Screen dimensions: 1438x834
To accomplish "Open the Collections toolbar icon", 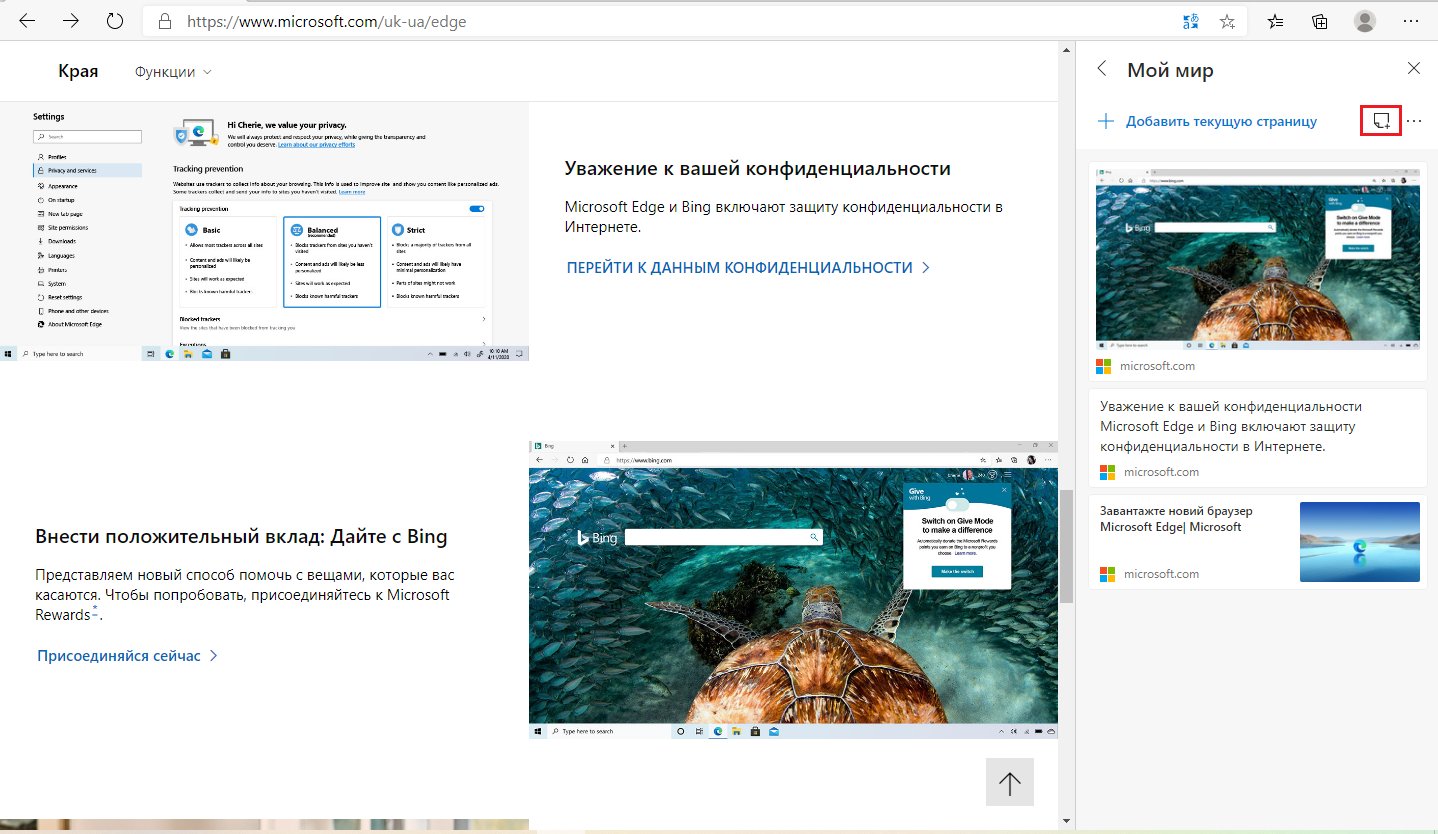I will tap(1320, 21).
